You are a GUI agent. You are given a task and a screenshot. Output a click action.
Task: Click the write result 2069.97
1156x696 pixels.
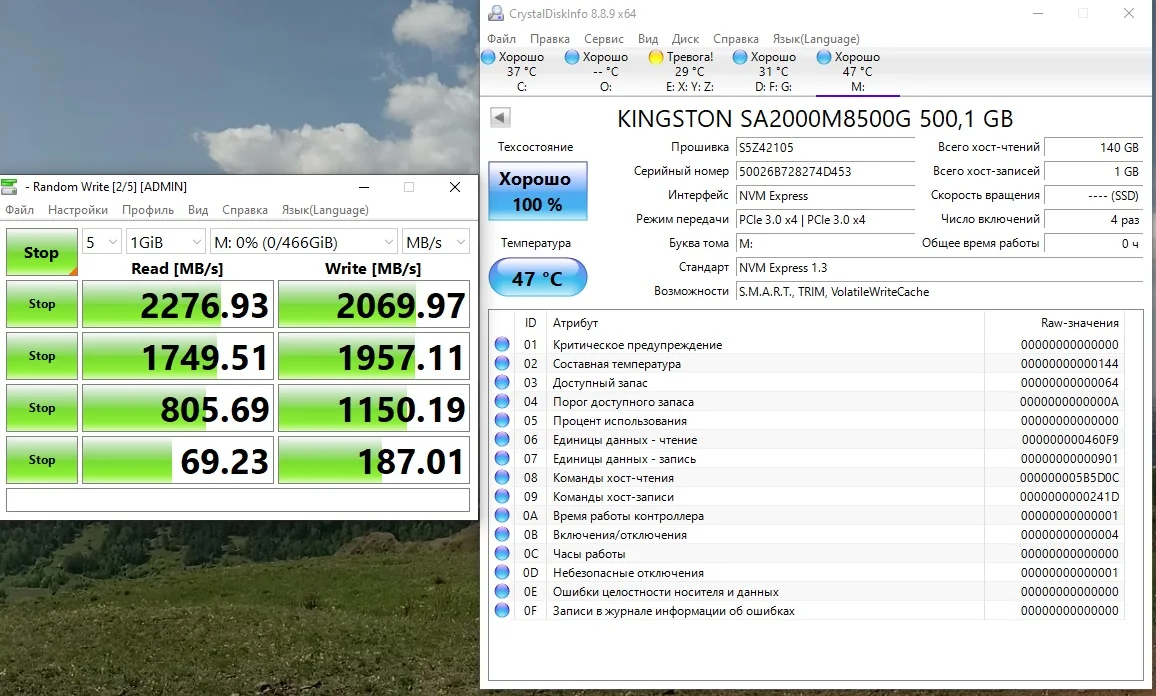pyautogui.click(x=373, y=304)
